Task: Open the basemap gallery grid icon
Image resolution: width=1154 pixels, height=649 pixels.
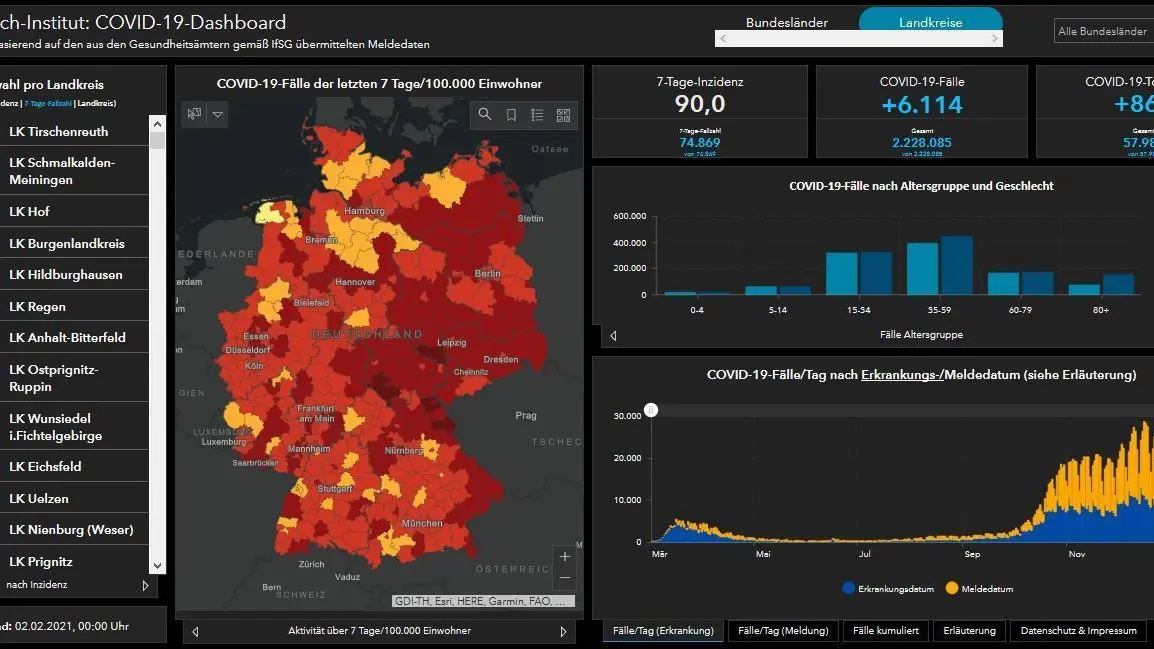Action: tap(563, 115)
